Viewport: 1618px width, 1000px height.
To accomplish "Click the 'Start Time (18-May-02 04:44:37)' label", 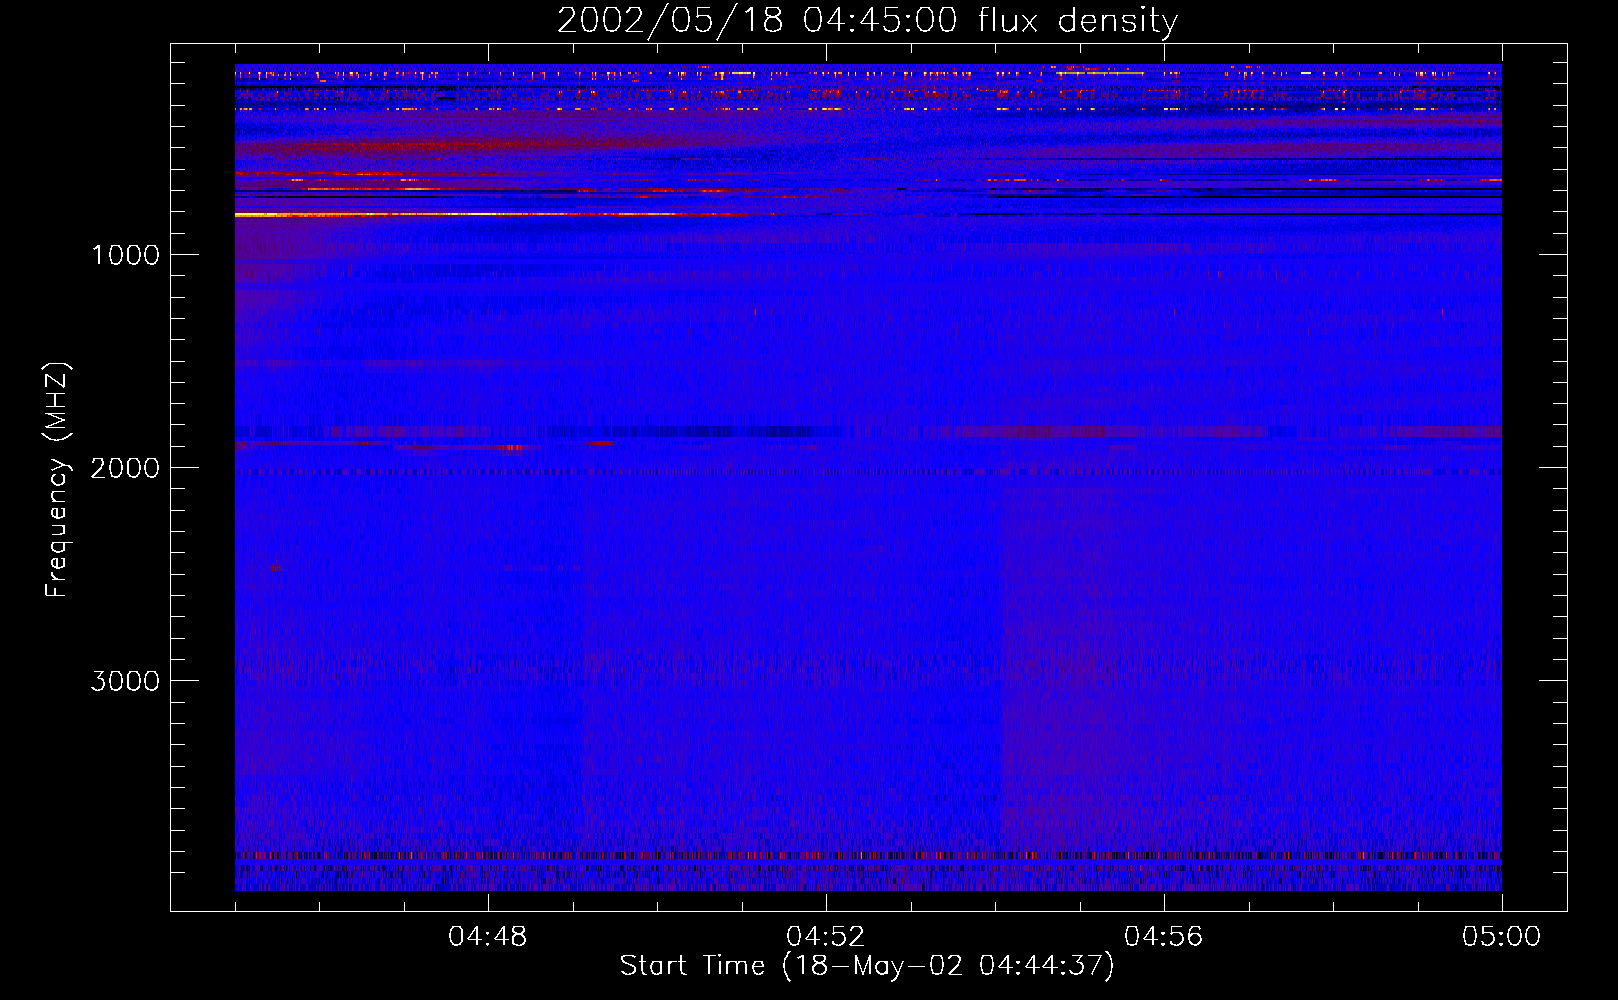I will 867,966.
